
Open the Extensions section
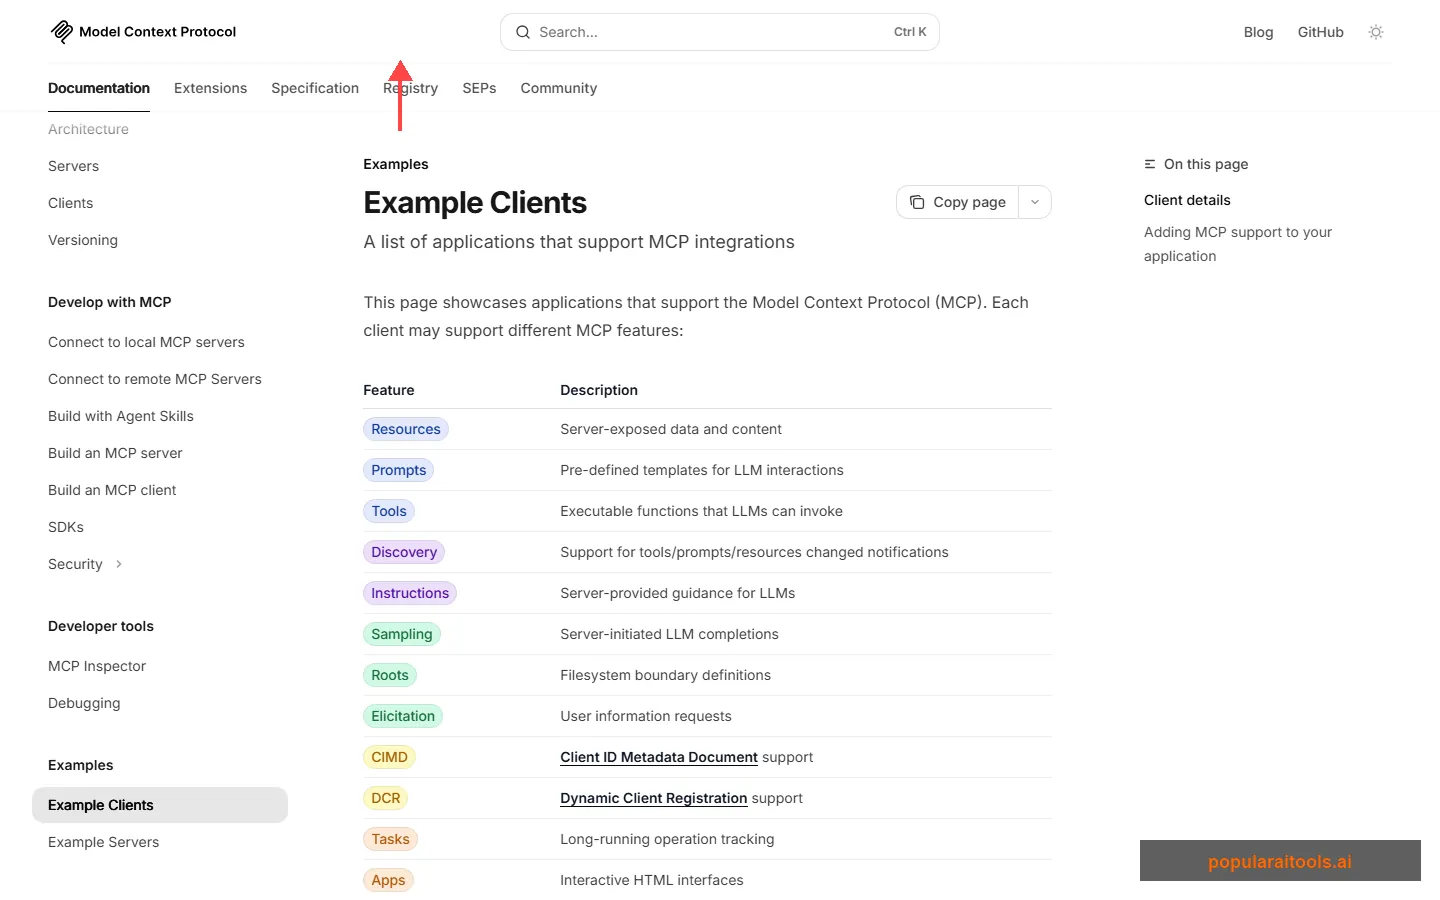pos(210,88)
